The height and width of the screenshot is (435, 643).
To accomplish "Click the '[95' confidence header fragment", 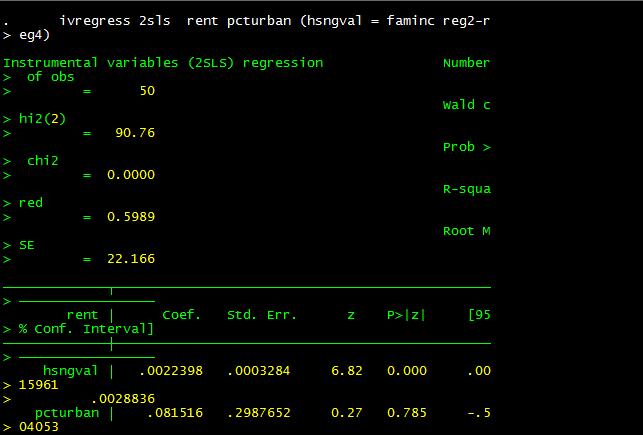I will pos(479,315).
